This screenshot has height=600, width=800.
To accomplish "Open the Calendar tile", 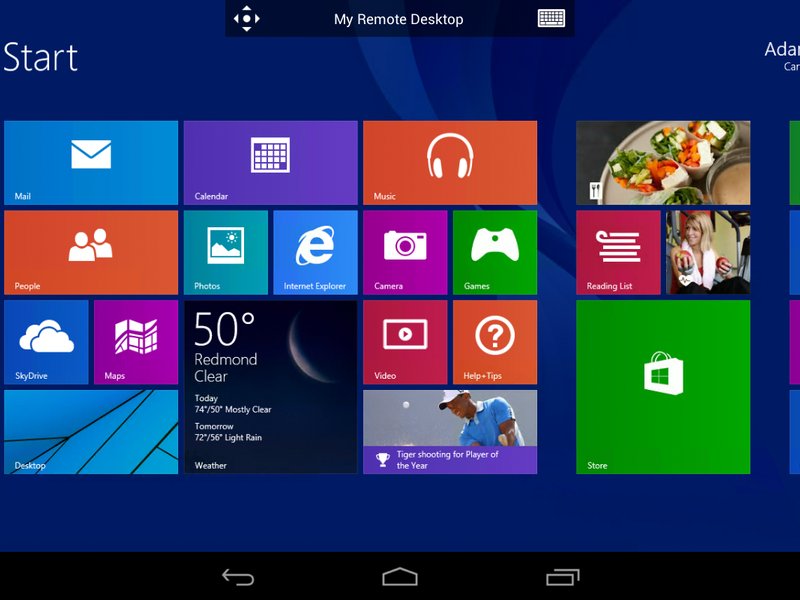I will tap(270, 163).
